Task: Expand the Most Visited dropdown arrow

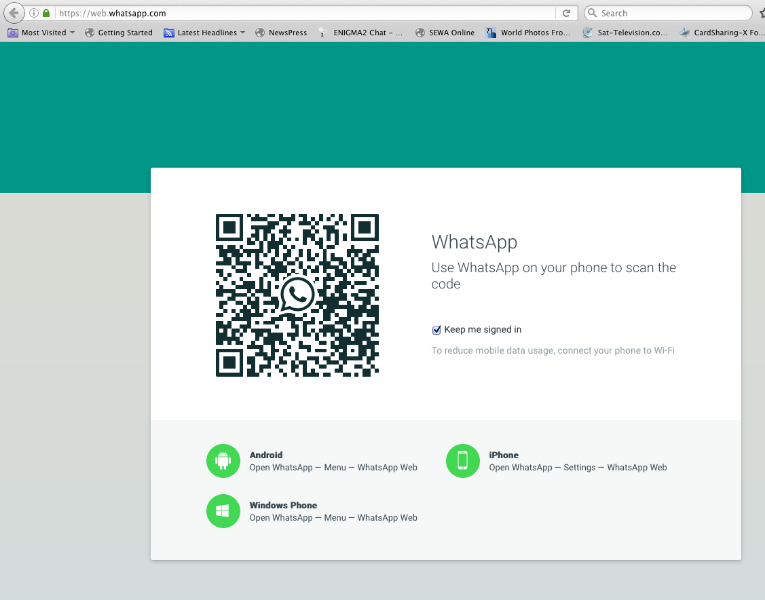Action: pos(72,32)
